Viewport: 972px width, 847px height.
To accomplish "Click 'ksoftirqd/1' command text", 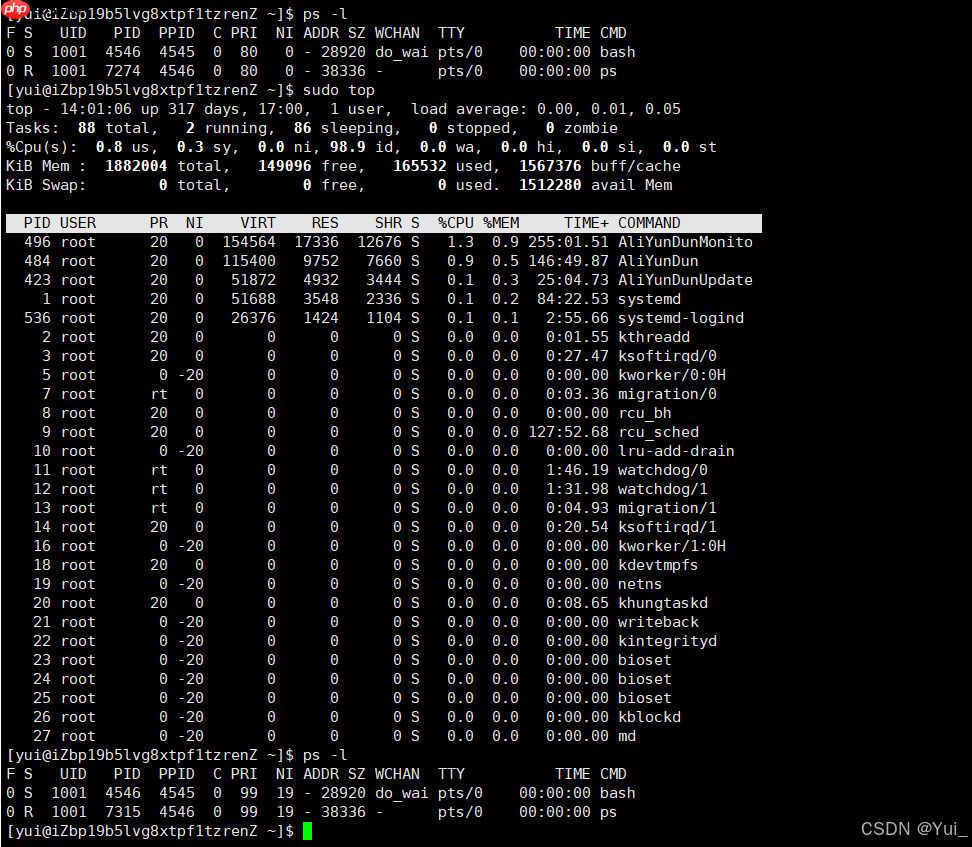I will click(667, 527).
